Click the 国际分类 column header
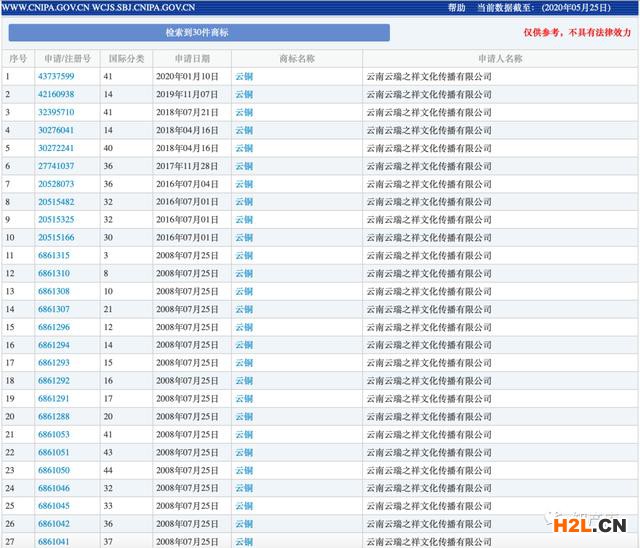Viewport: 640px width, 548px height. pos(126,59)
